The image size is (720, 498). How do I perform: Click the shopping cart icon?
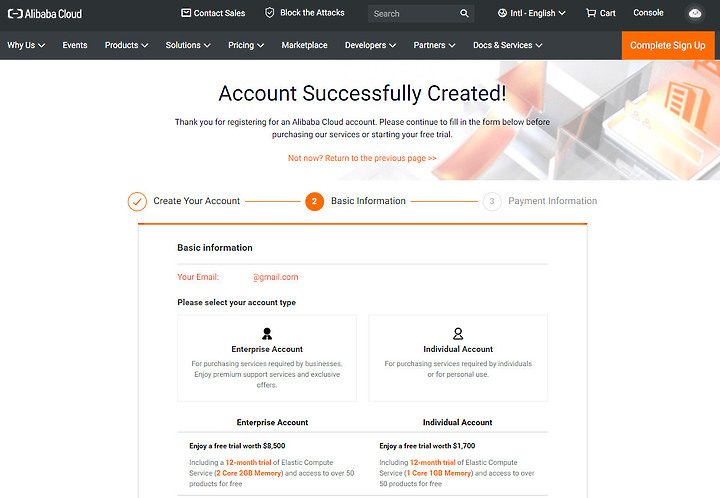[591, 13]
